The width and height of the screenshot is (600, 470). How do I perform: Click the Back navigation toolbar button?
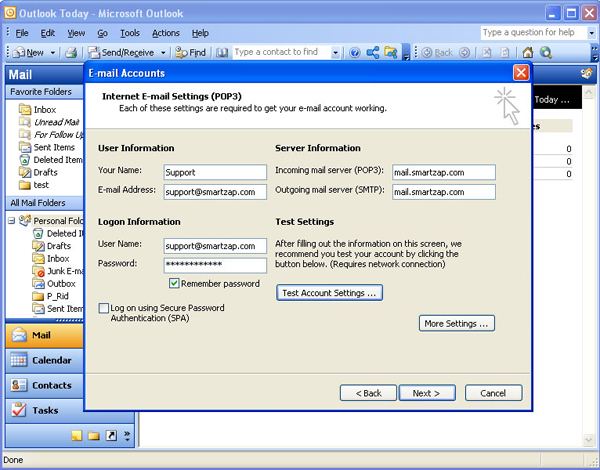tap(437, 52)
